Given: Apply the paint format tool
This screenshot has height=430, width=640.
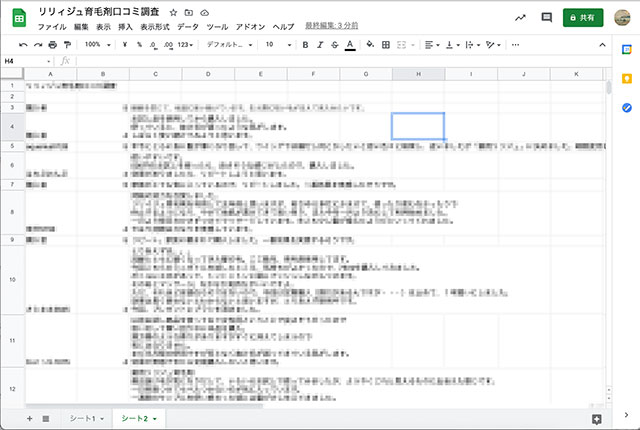Looking at the screenshot, I should pos(68,45).
